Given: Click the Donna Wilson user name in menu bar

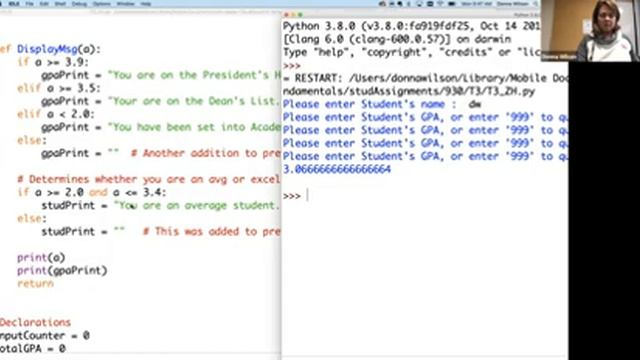Looking at the screenshot, I should point(513,4).
